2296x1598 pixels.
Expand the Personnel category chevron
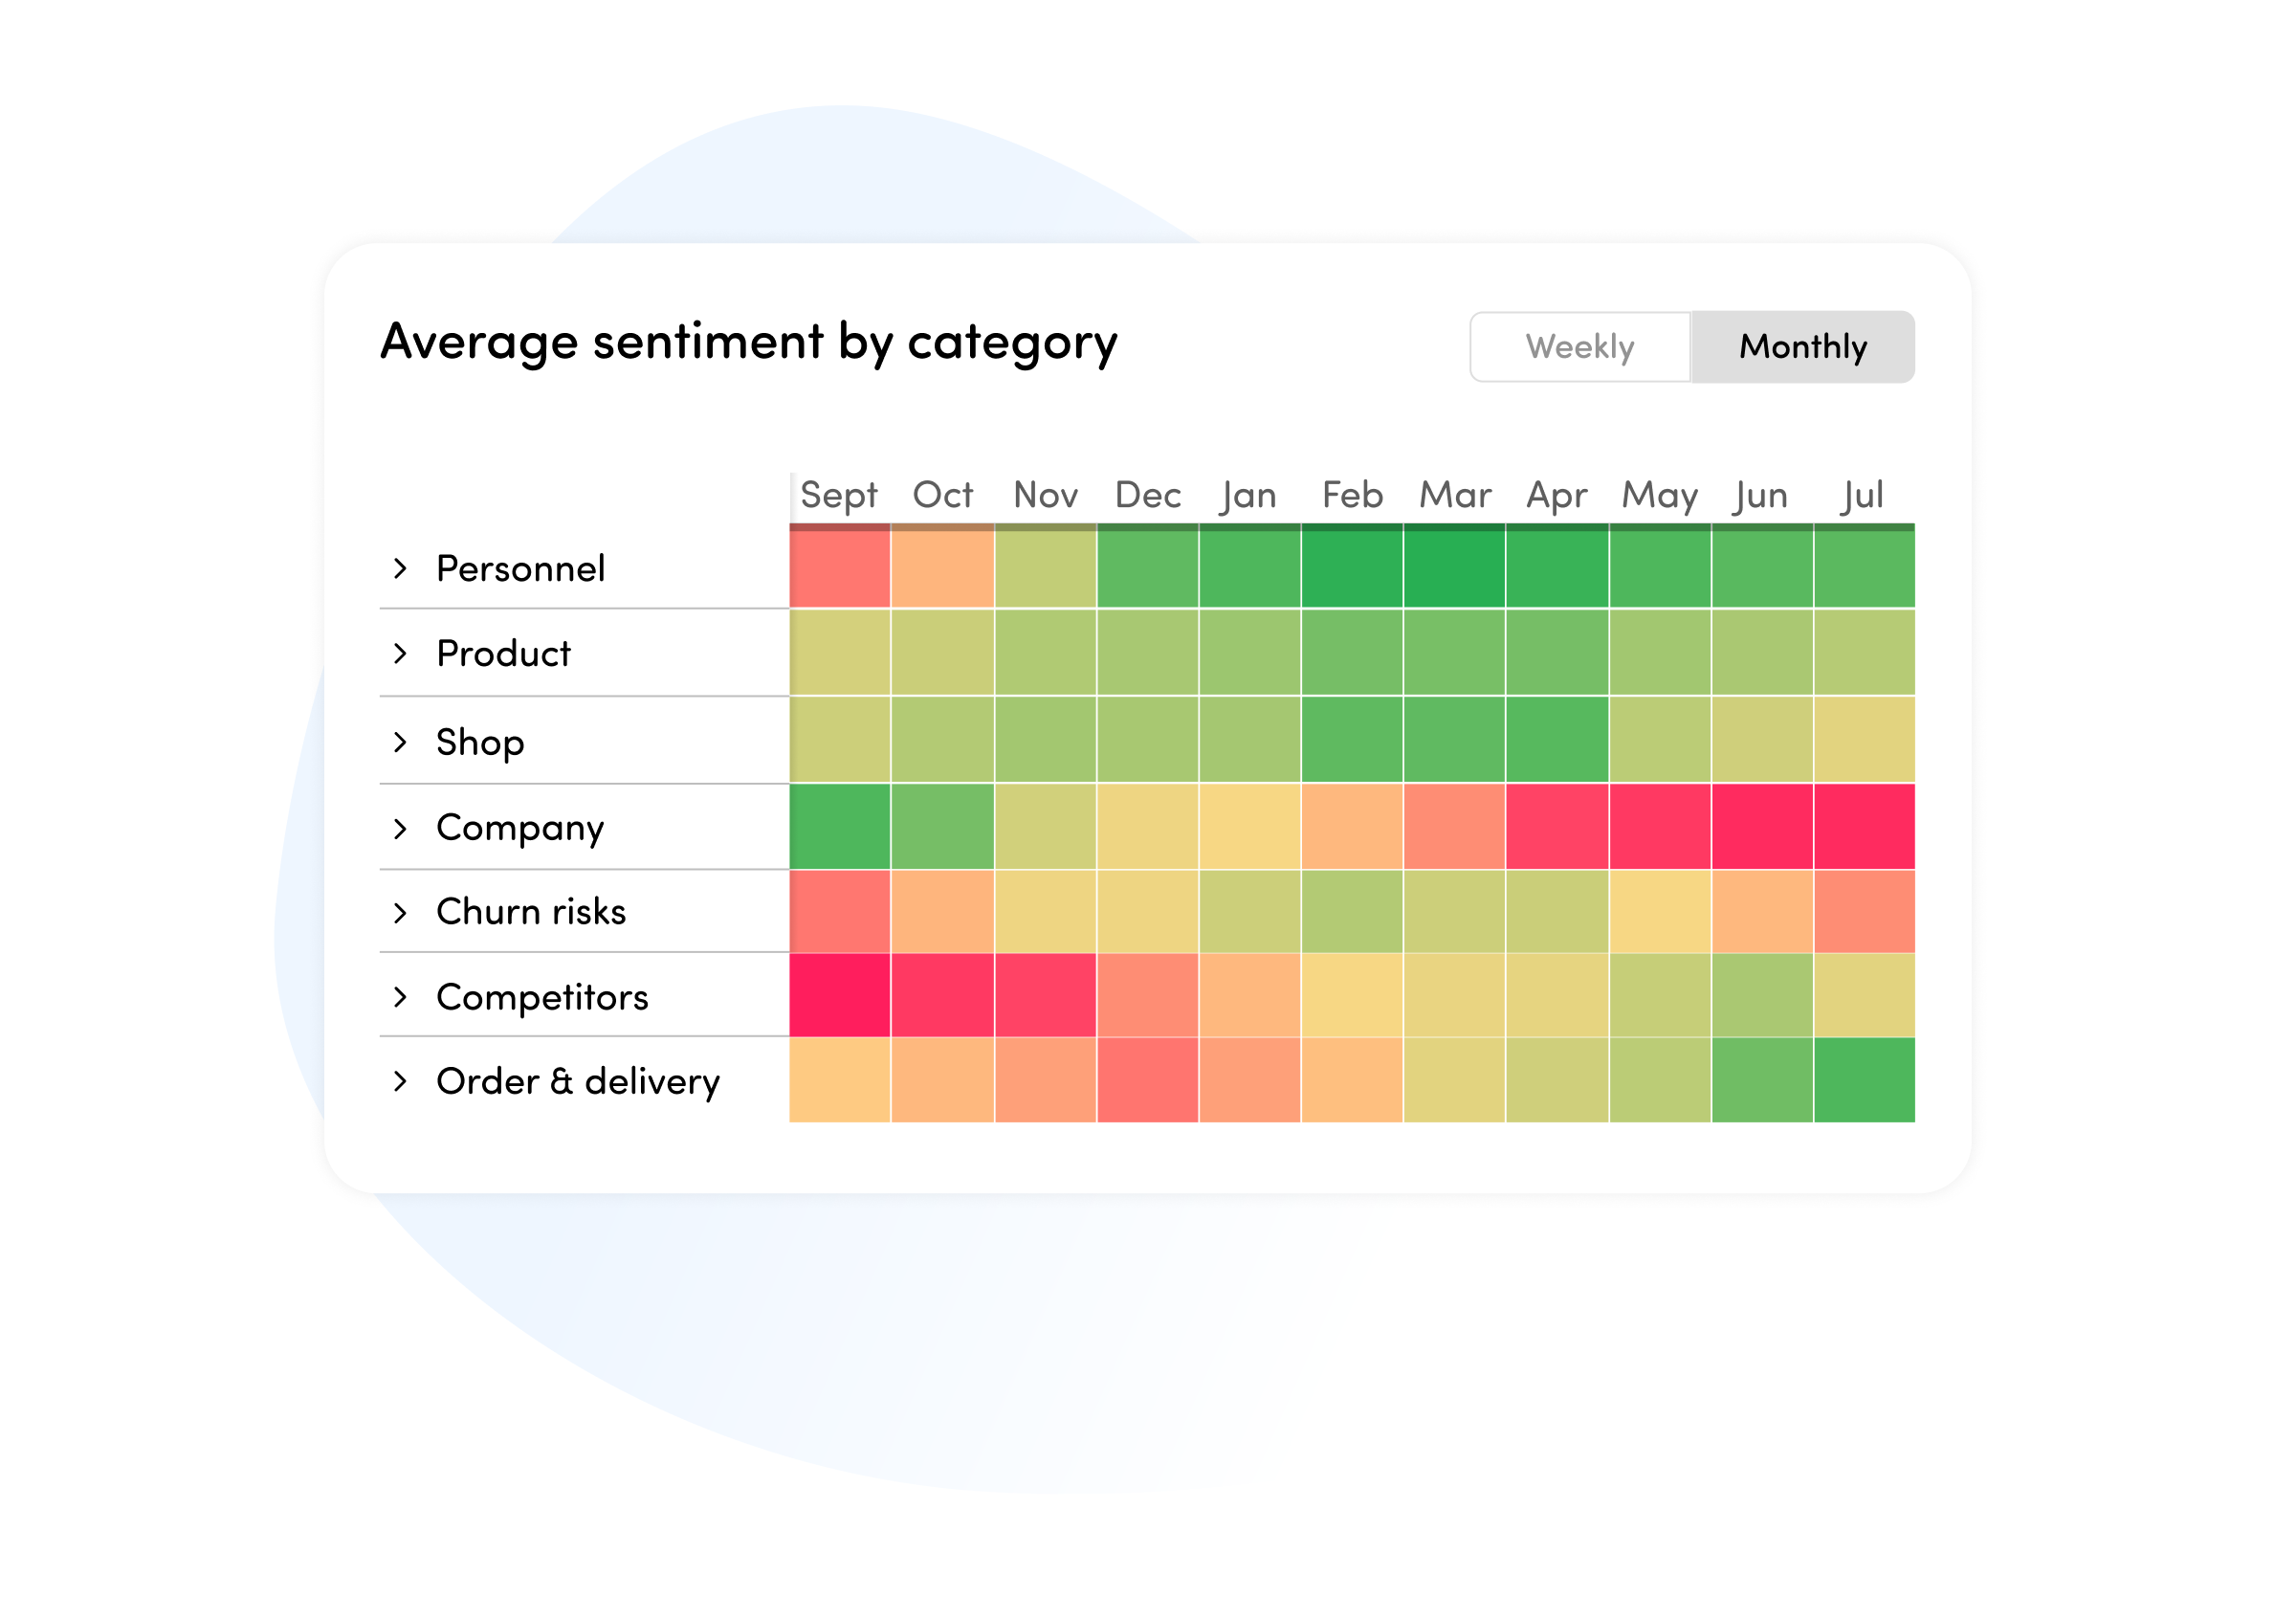[x=401, y=569]
